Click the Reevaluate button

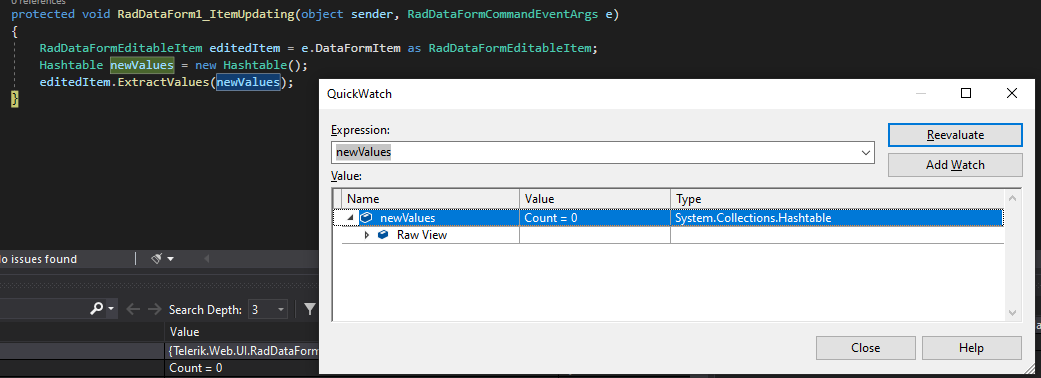click(x=955, y=135)
